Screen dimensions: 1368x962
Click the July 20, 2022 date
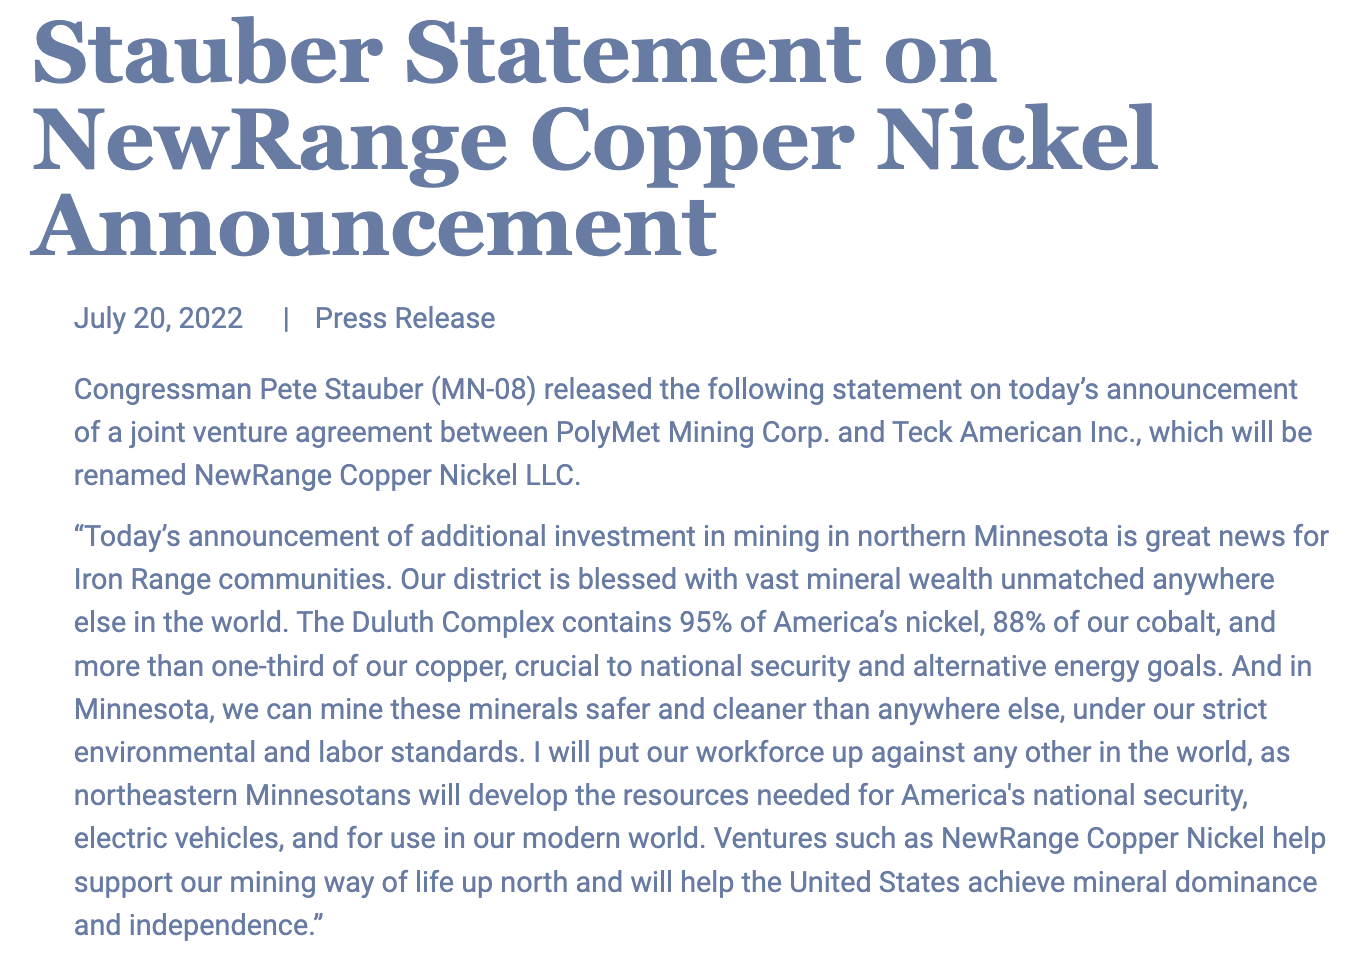click(158, 319)
